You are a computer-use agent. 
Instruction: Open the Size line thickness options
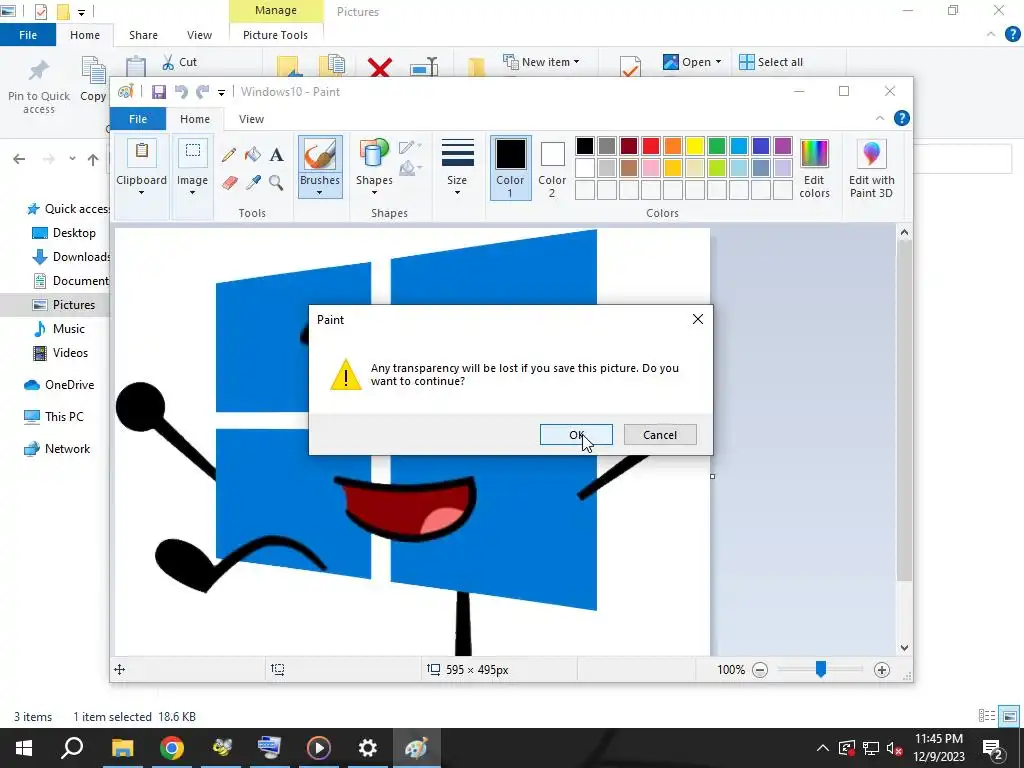[x=457, y=167]
